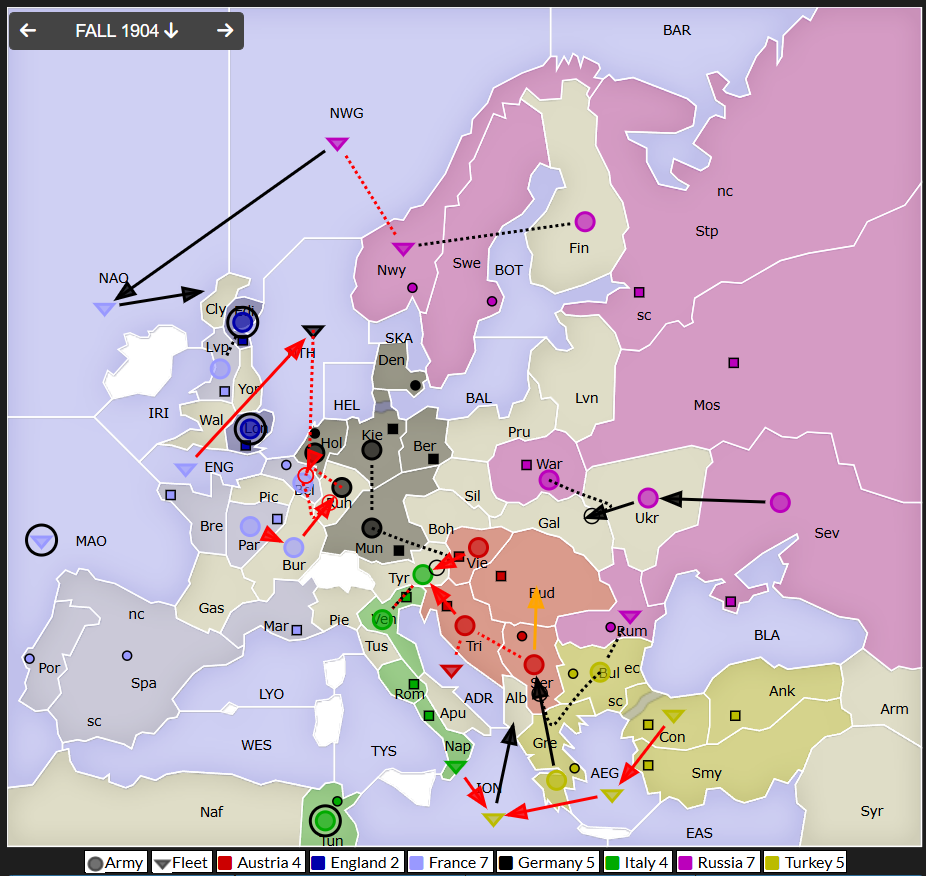Click the circled French fleet in MAO

[41, 540]
